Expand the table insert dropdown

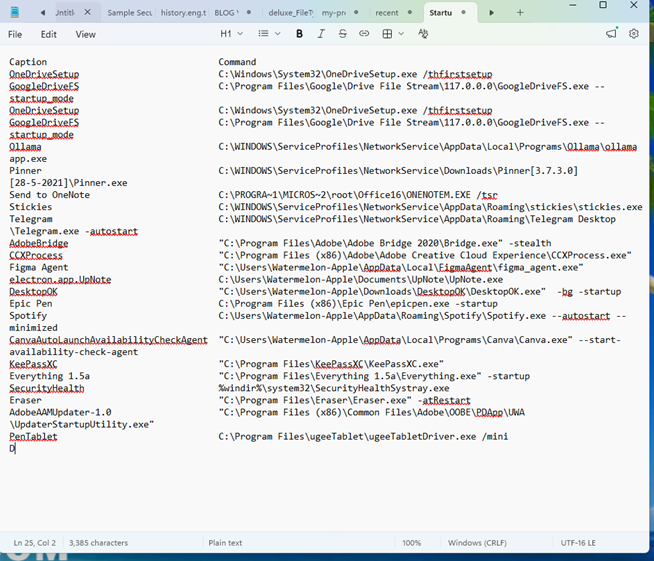tap(392, 34)
